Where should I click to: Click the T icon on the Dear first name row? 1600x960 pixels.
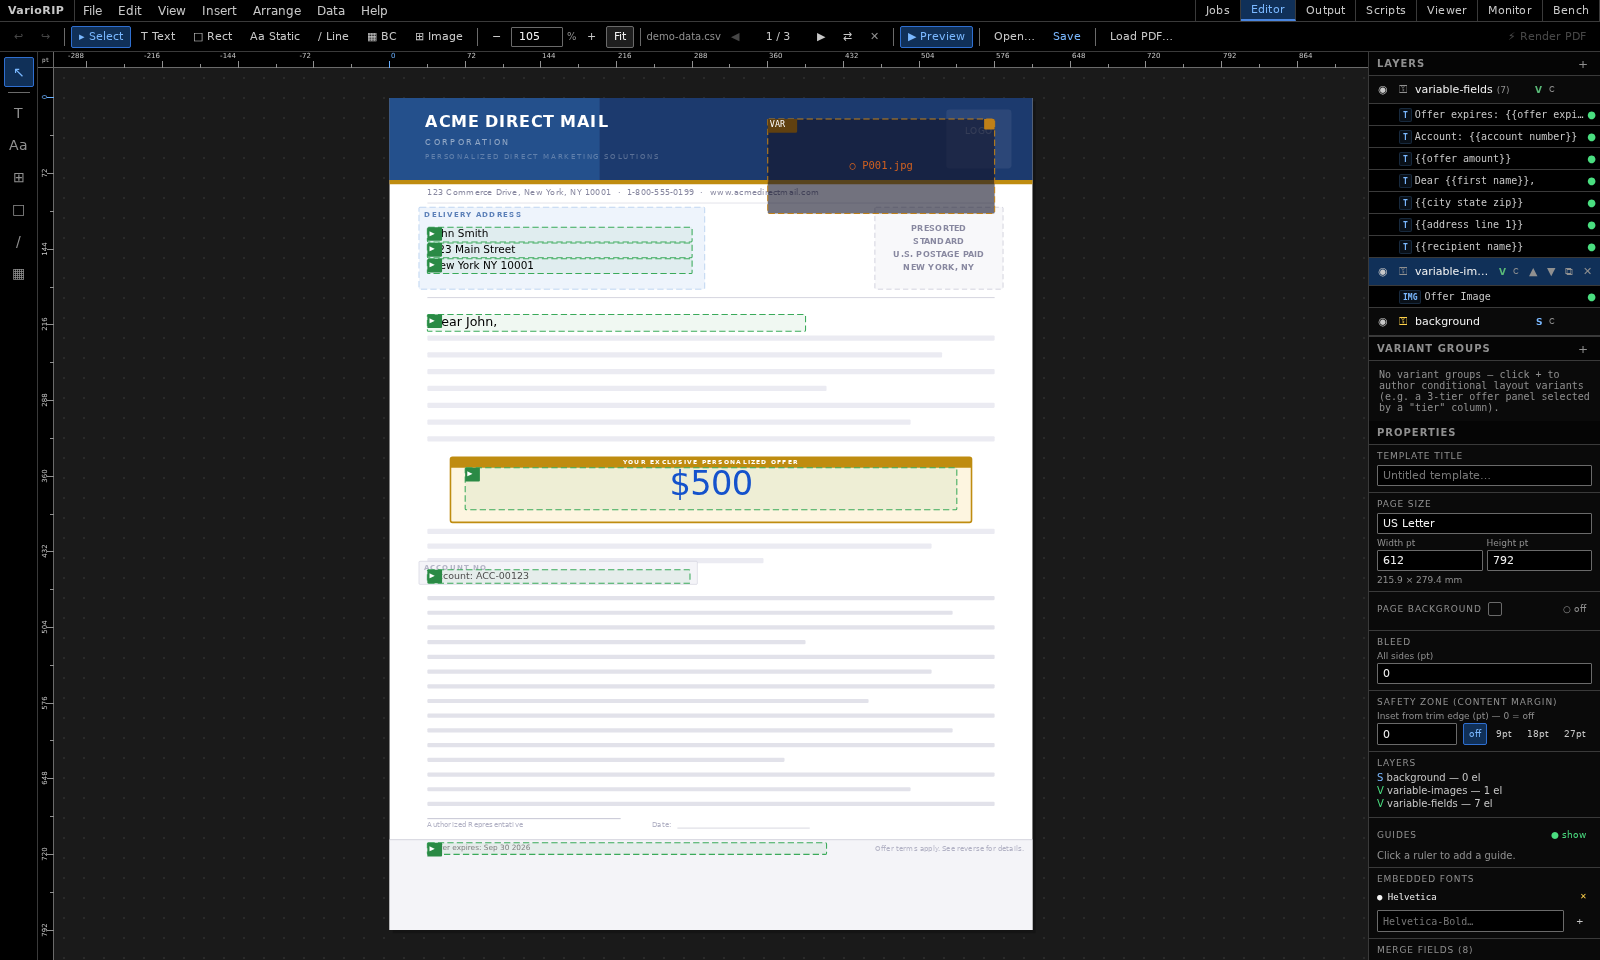click(x=1405, y=181)
